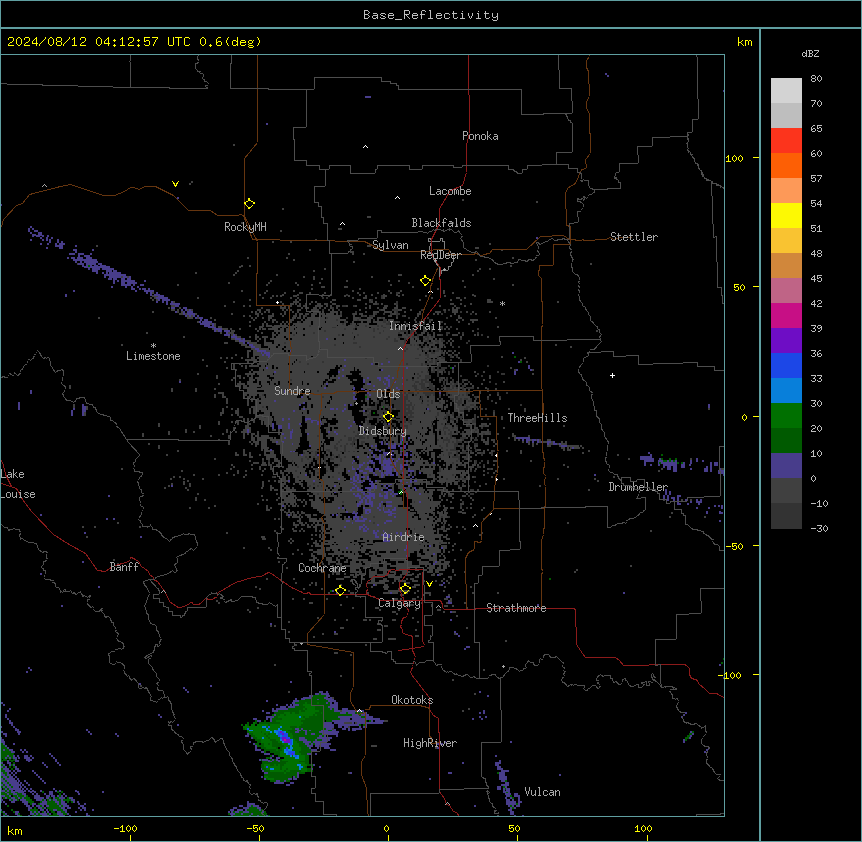Image resolution: width=862 pixels, height=842 pixels.
Task: Select the Lake Louise label
Action: click(x=18, y=484)
